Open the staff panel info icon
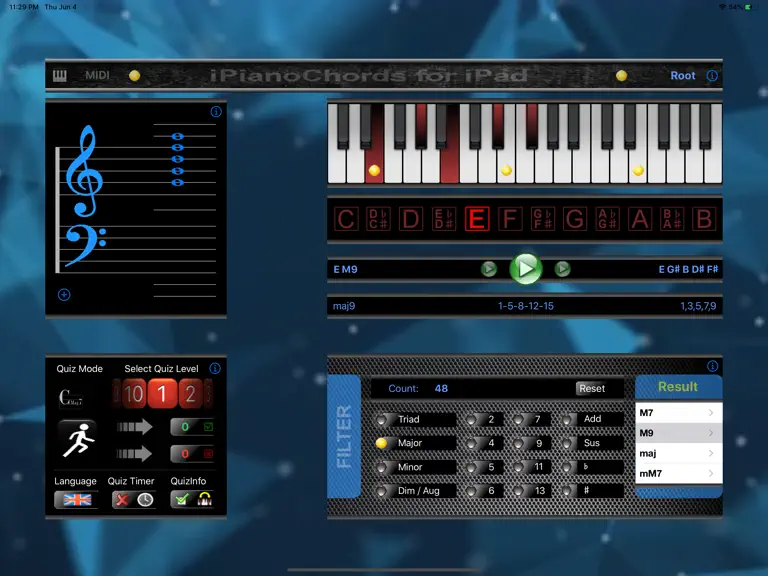Viewport: 768px width, 576px height. click(216, 112)
